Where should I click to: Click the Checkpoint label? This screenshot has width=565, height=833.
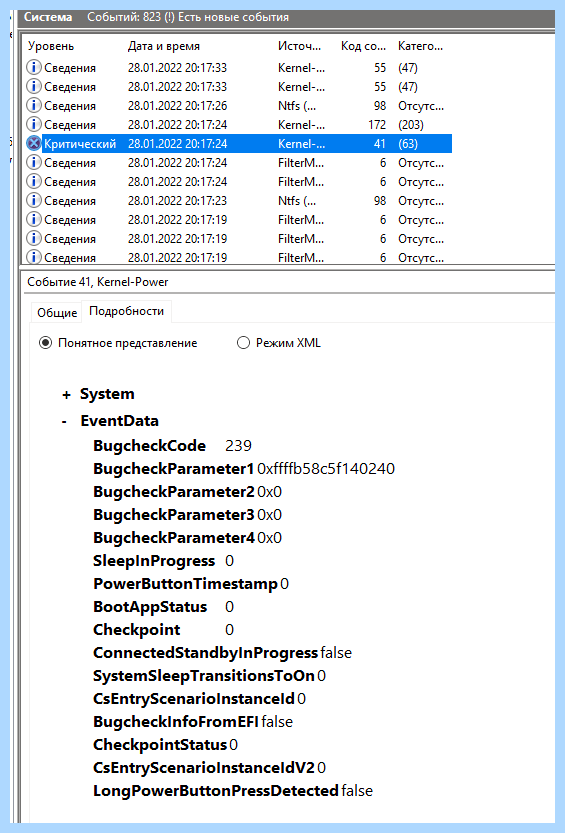click(x=137, y=630)
